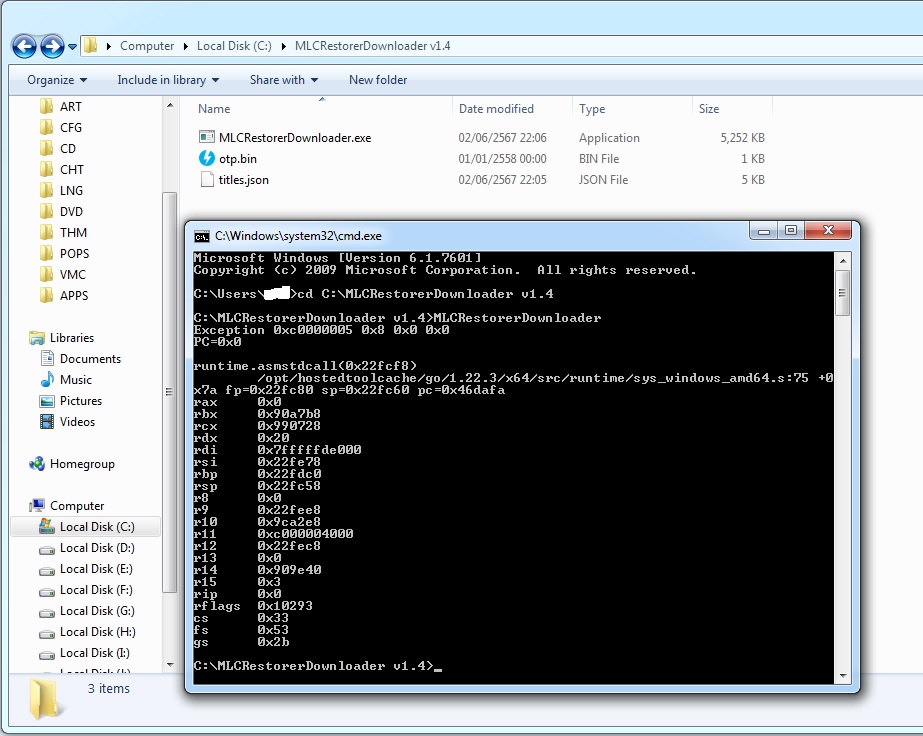This screenshot has width=923, height=736.
Task: Open the THM folder in the navigation pane
Action: pyautogui.click(x=73, y=233)
